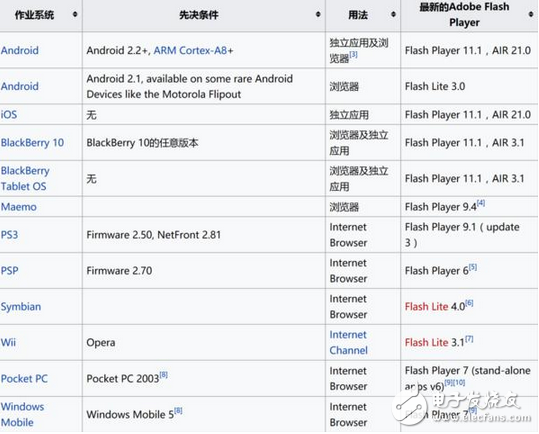Open footnote [4] after Flash Player 9.4
The image size is (539, 434).
481,203
